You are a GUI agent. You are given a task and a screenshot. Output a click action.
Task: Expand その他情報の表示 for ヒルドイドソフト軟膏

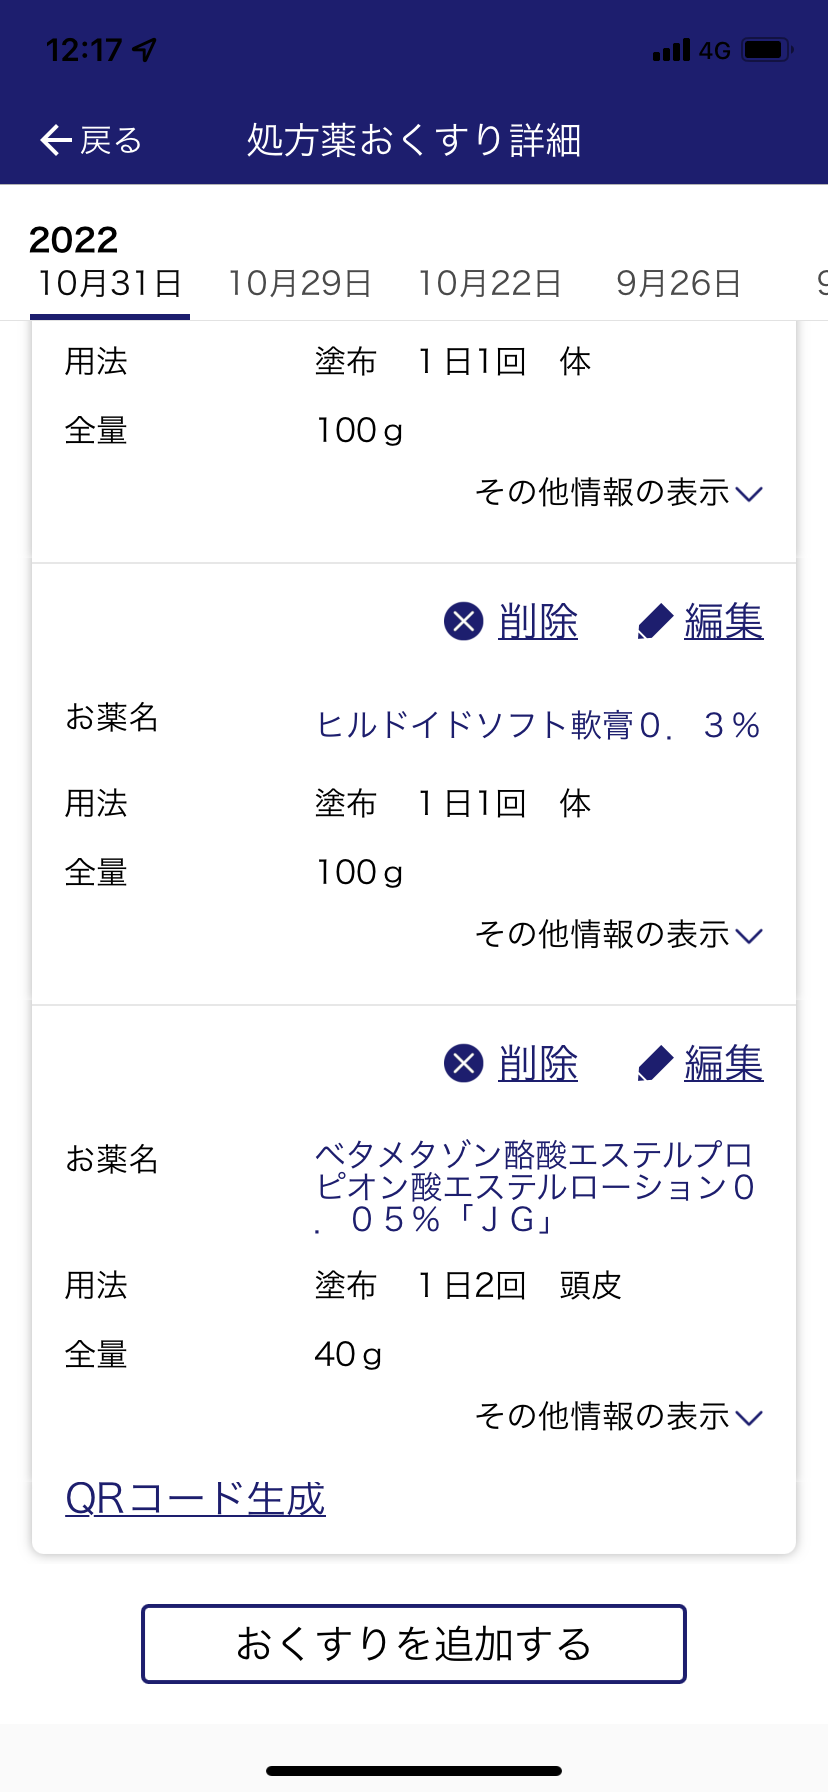619,935
